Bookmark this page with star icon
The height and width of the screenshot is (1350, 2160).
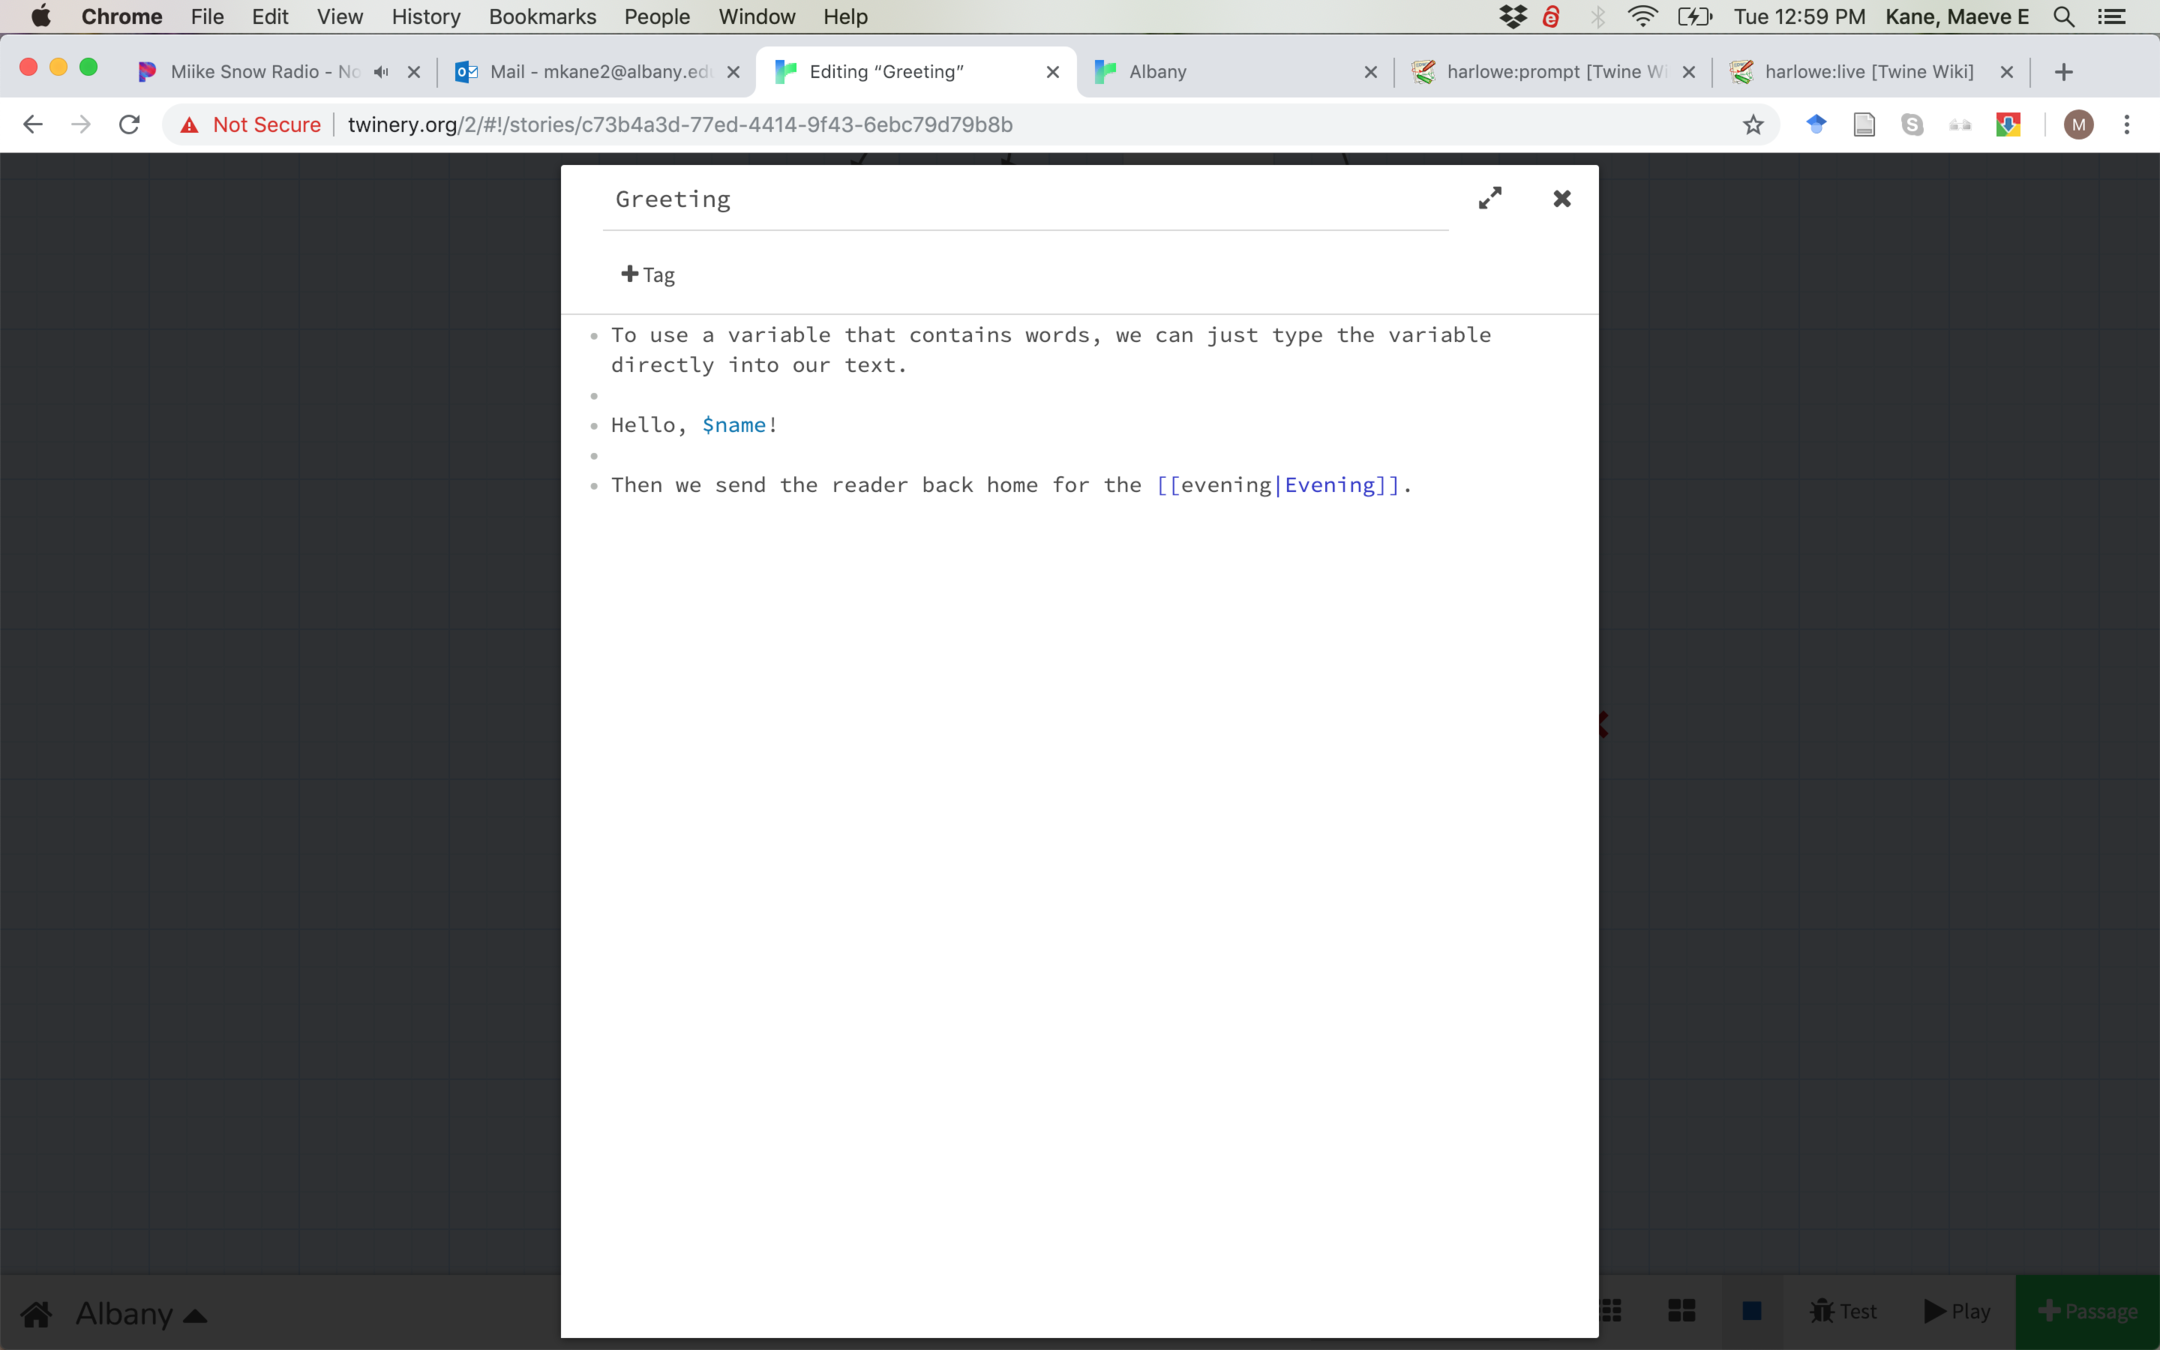click(x=1753, y=125)
